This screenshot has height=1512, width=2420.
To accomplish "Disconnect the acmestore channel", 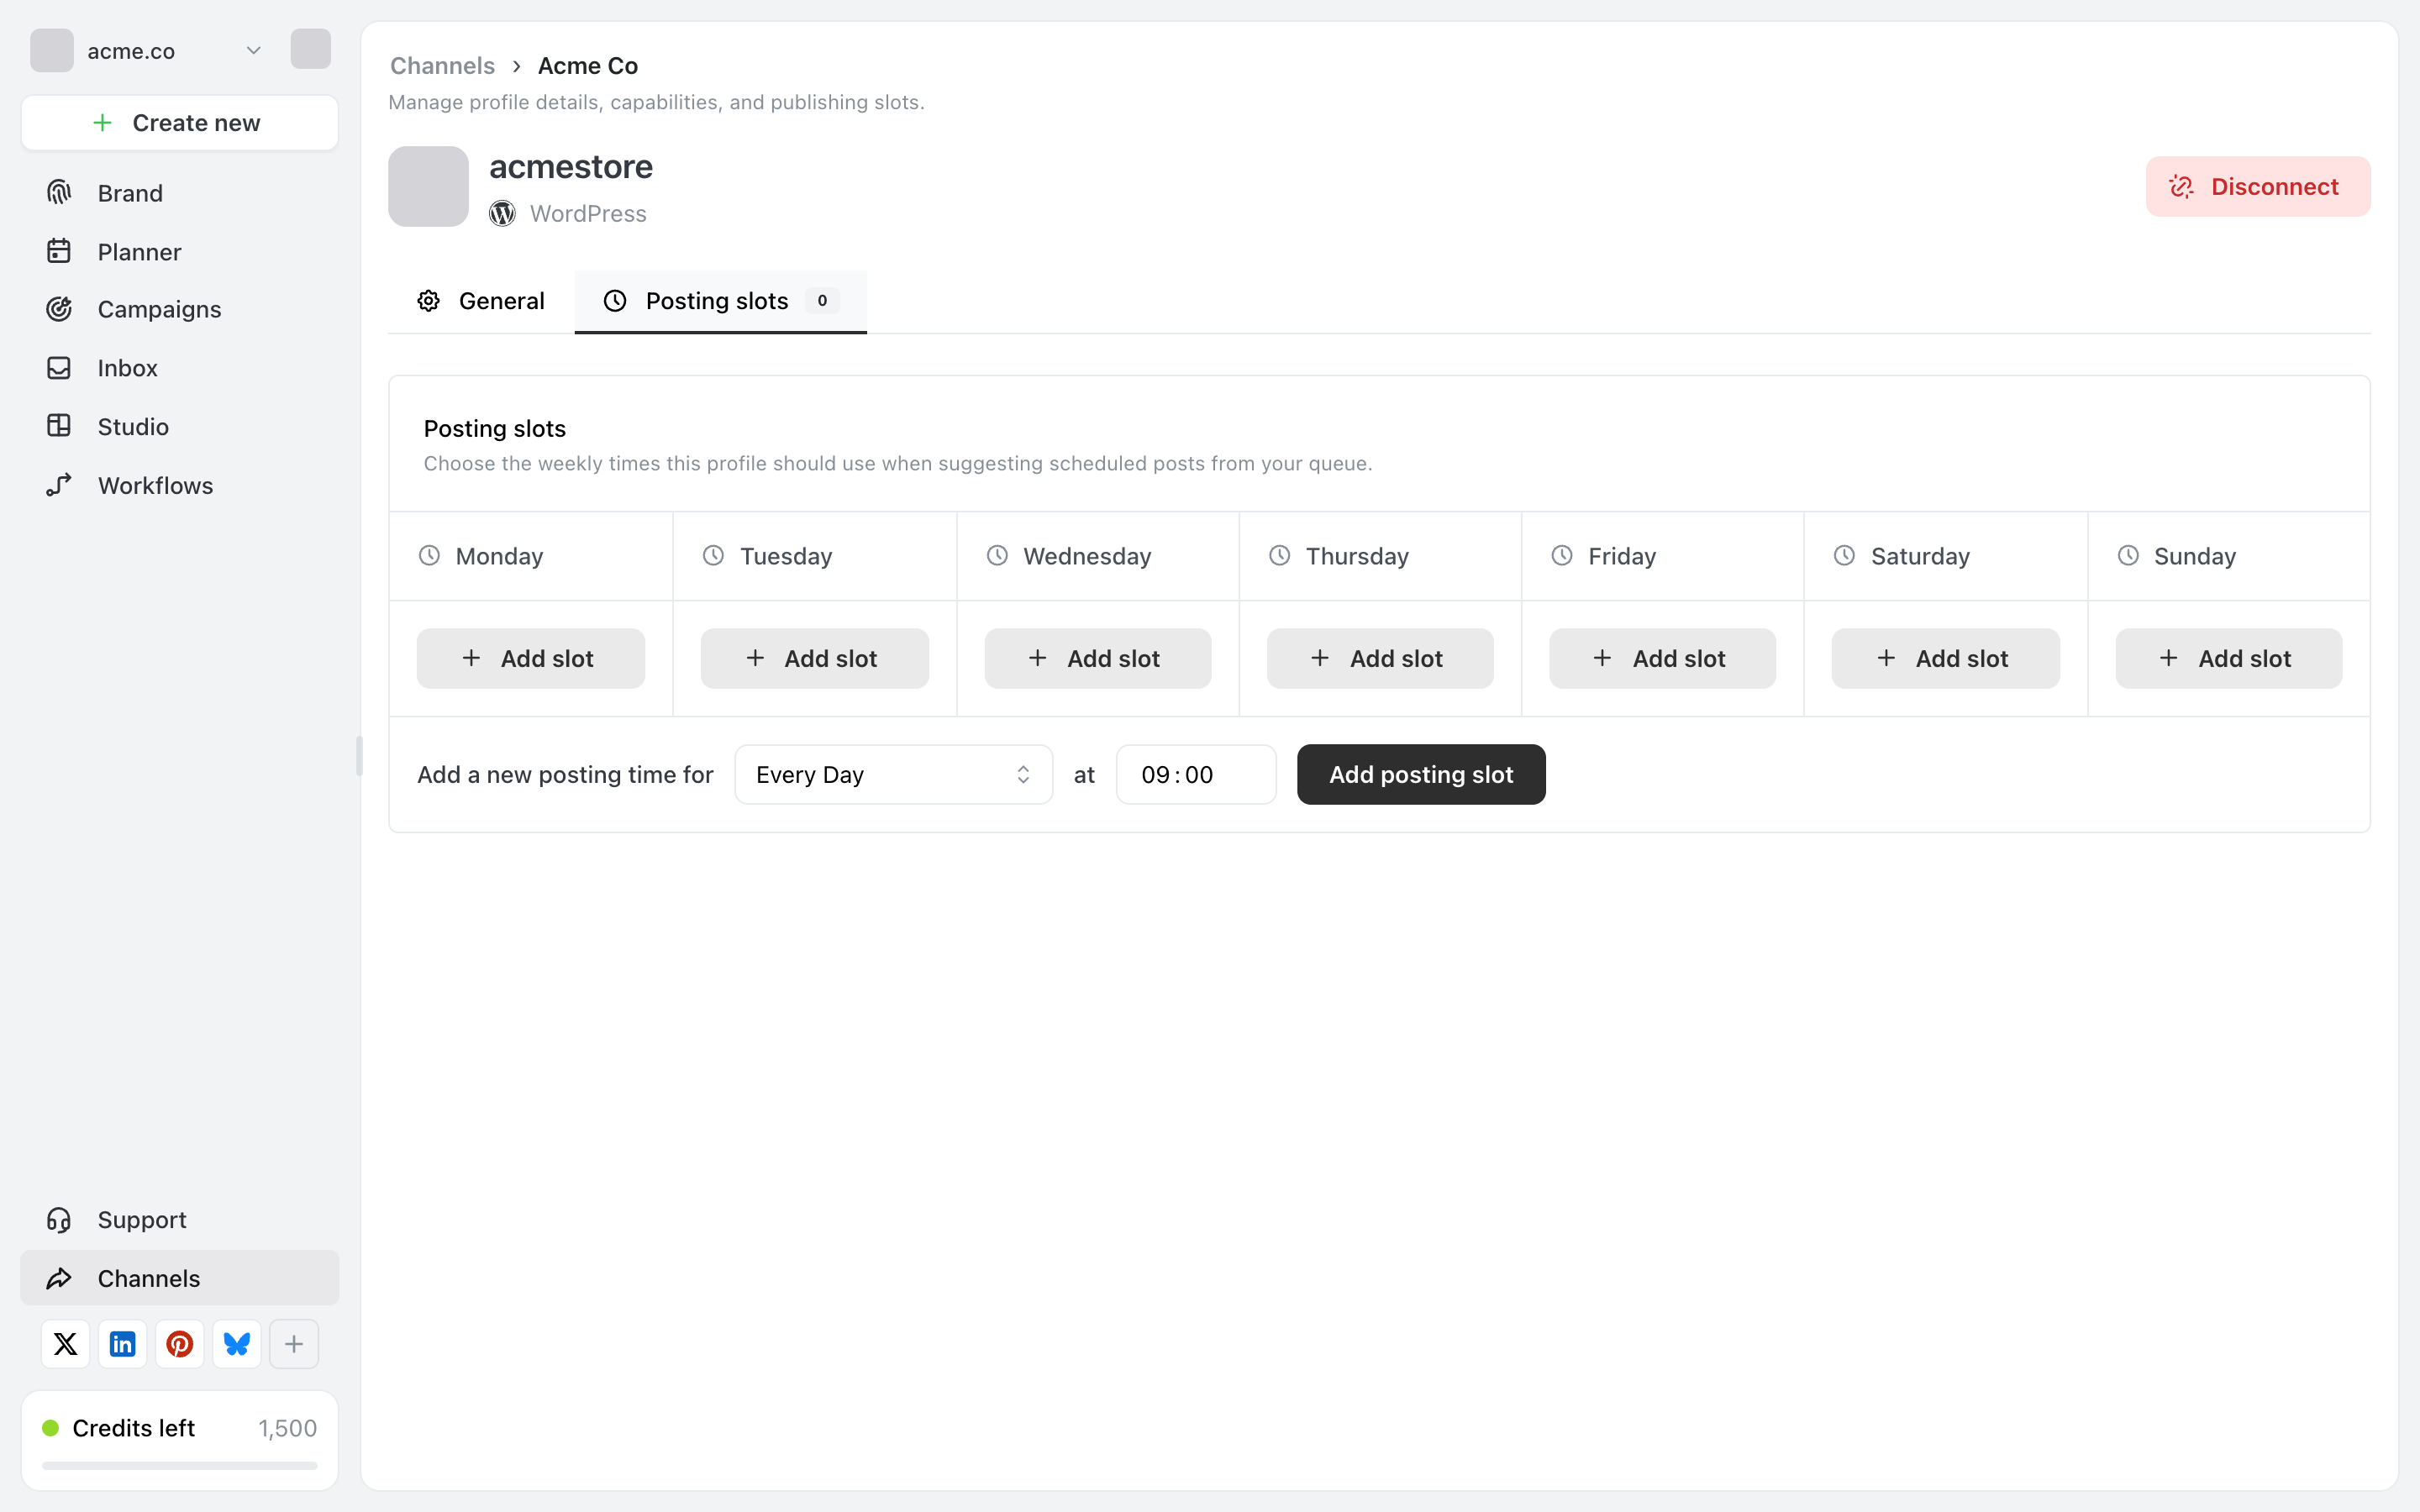I will 2258,186.
